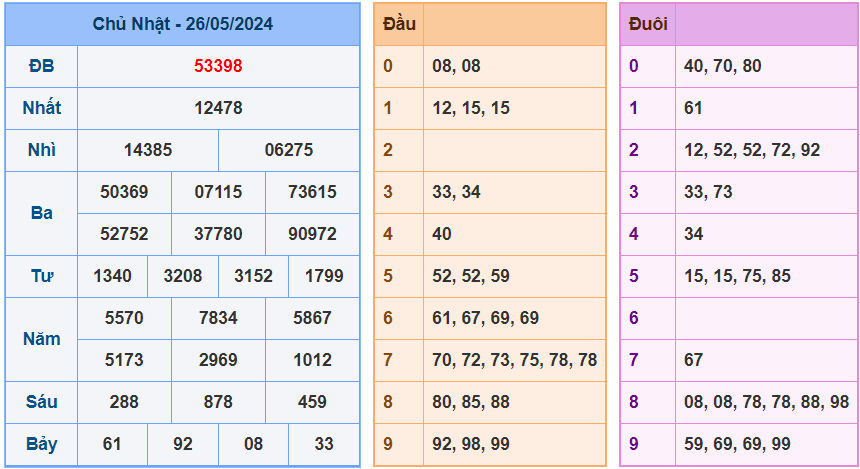Select Năm prize number 5570

click(x=125, y=318)
